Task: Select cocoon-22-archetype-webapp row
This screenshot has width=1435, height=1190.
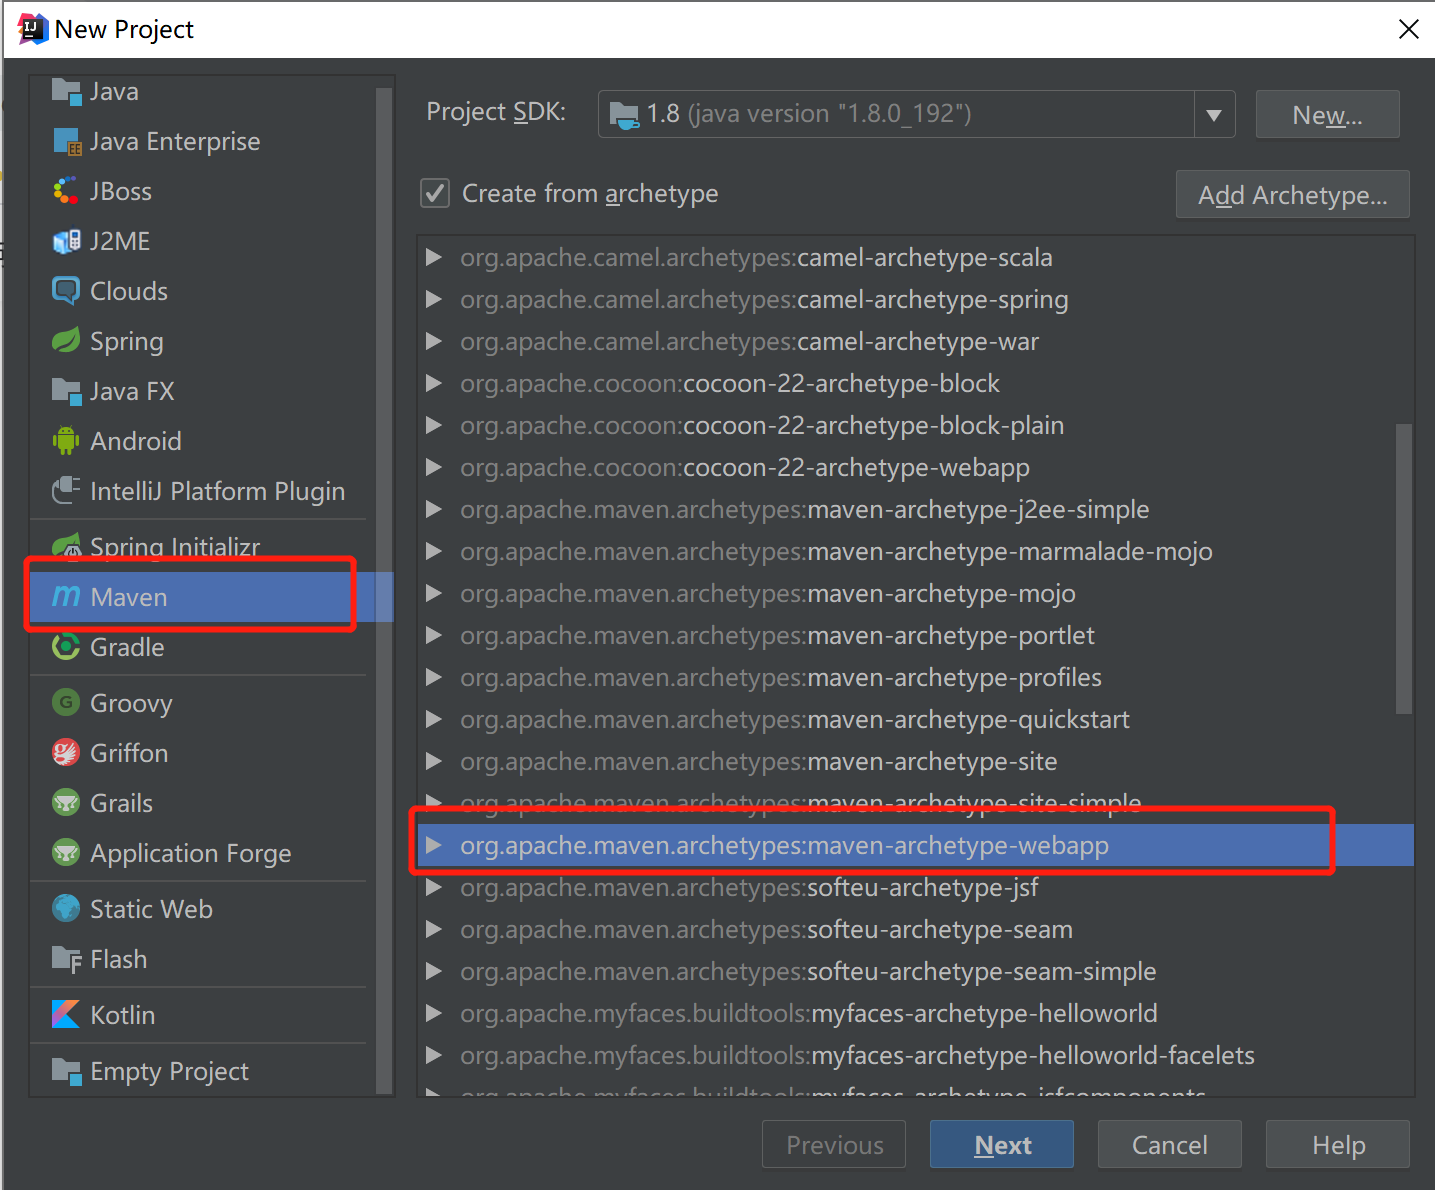Action: point(915,467)
